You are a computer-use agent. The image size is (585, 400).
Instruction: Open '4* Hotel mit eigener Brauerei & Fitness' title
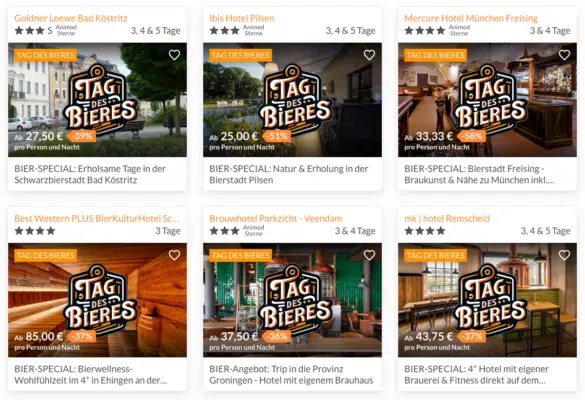[476, 375]
